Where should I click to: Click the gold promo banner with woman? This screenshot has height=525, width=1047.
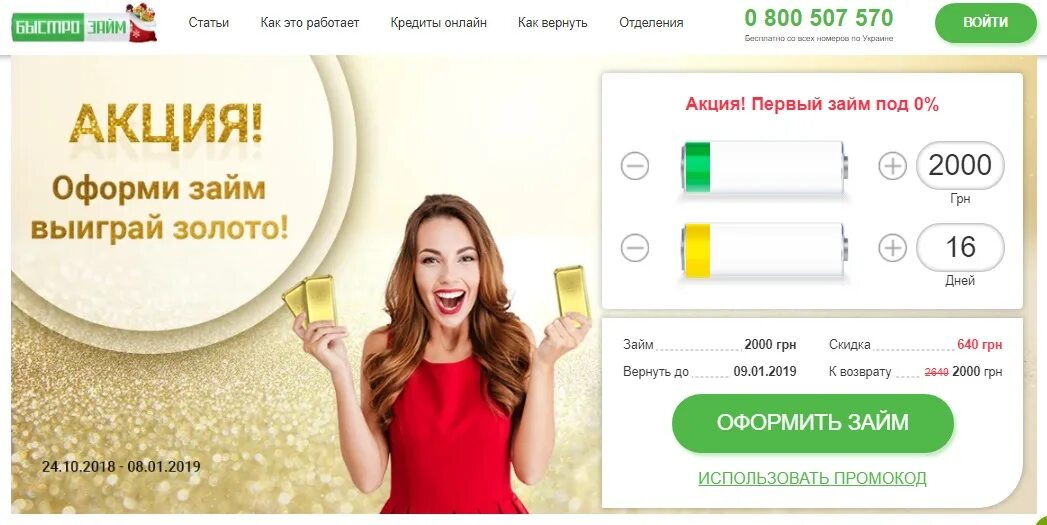click(x=306, y=285)
